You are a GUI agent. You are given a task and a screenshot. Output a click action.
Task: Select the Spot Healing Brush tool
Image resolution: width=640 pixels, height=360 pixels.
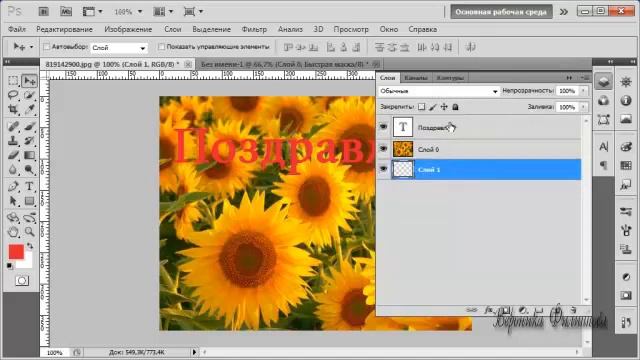[13, 126]
